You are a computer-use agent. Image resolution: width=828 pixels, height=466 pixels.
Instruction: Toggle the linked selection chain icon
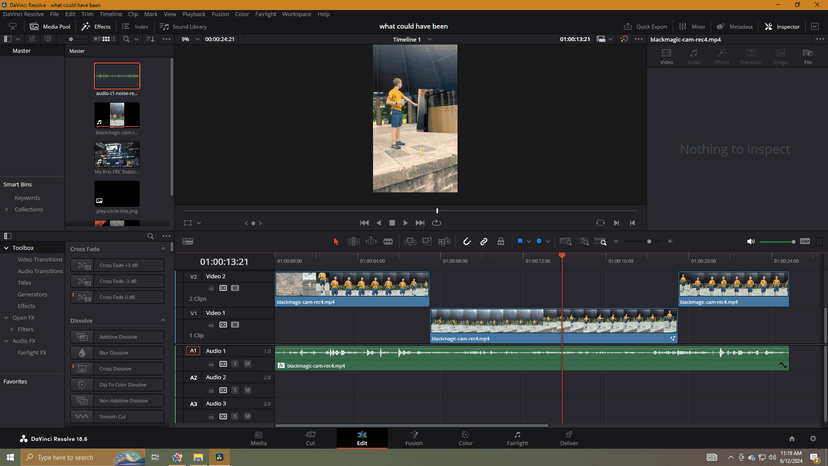pyautogui.click(x=483, y=241)
